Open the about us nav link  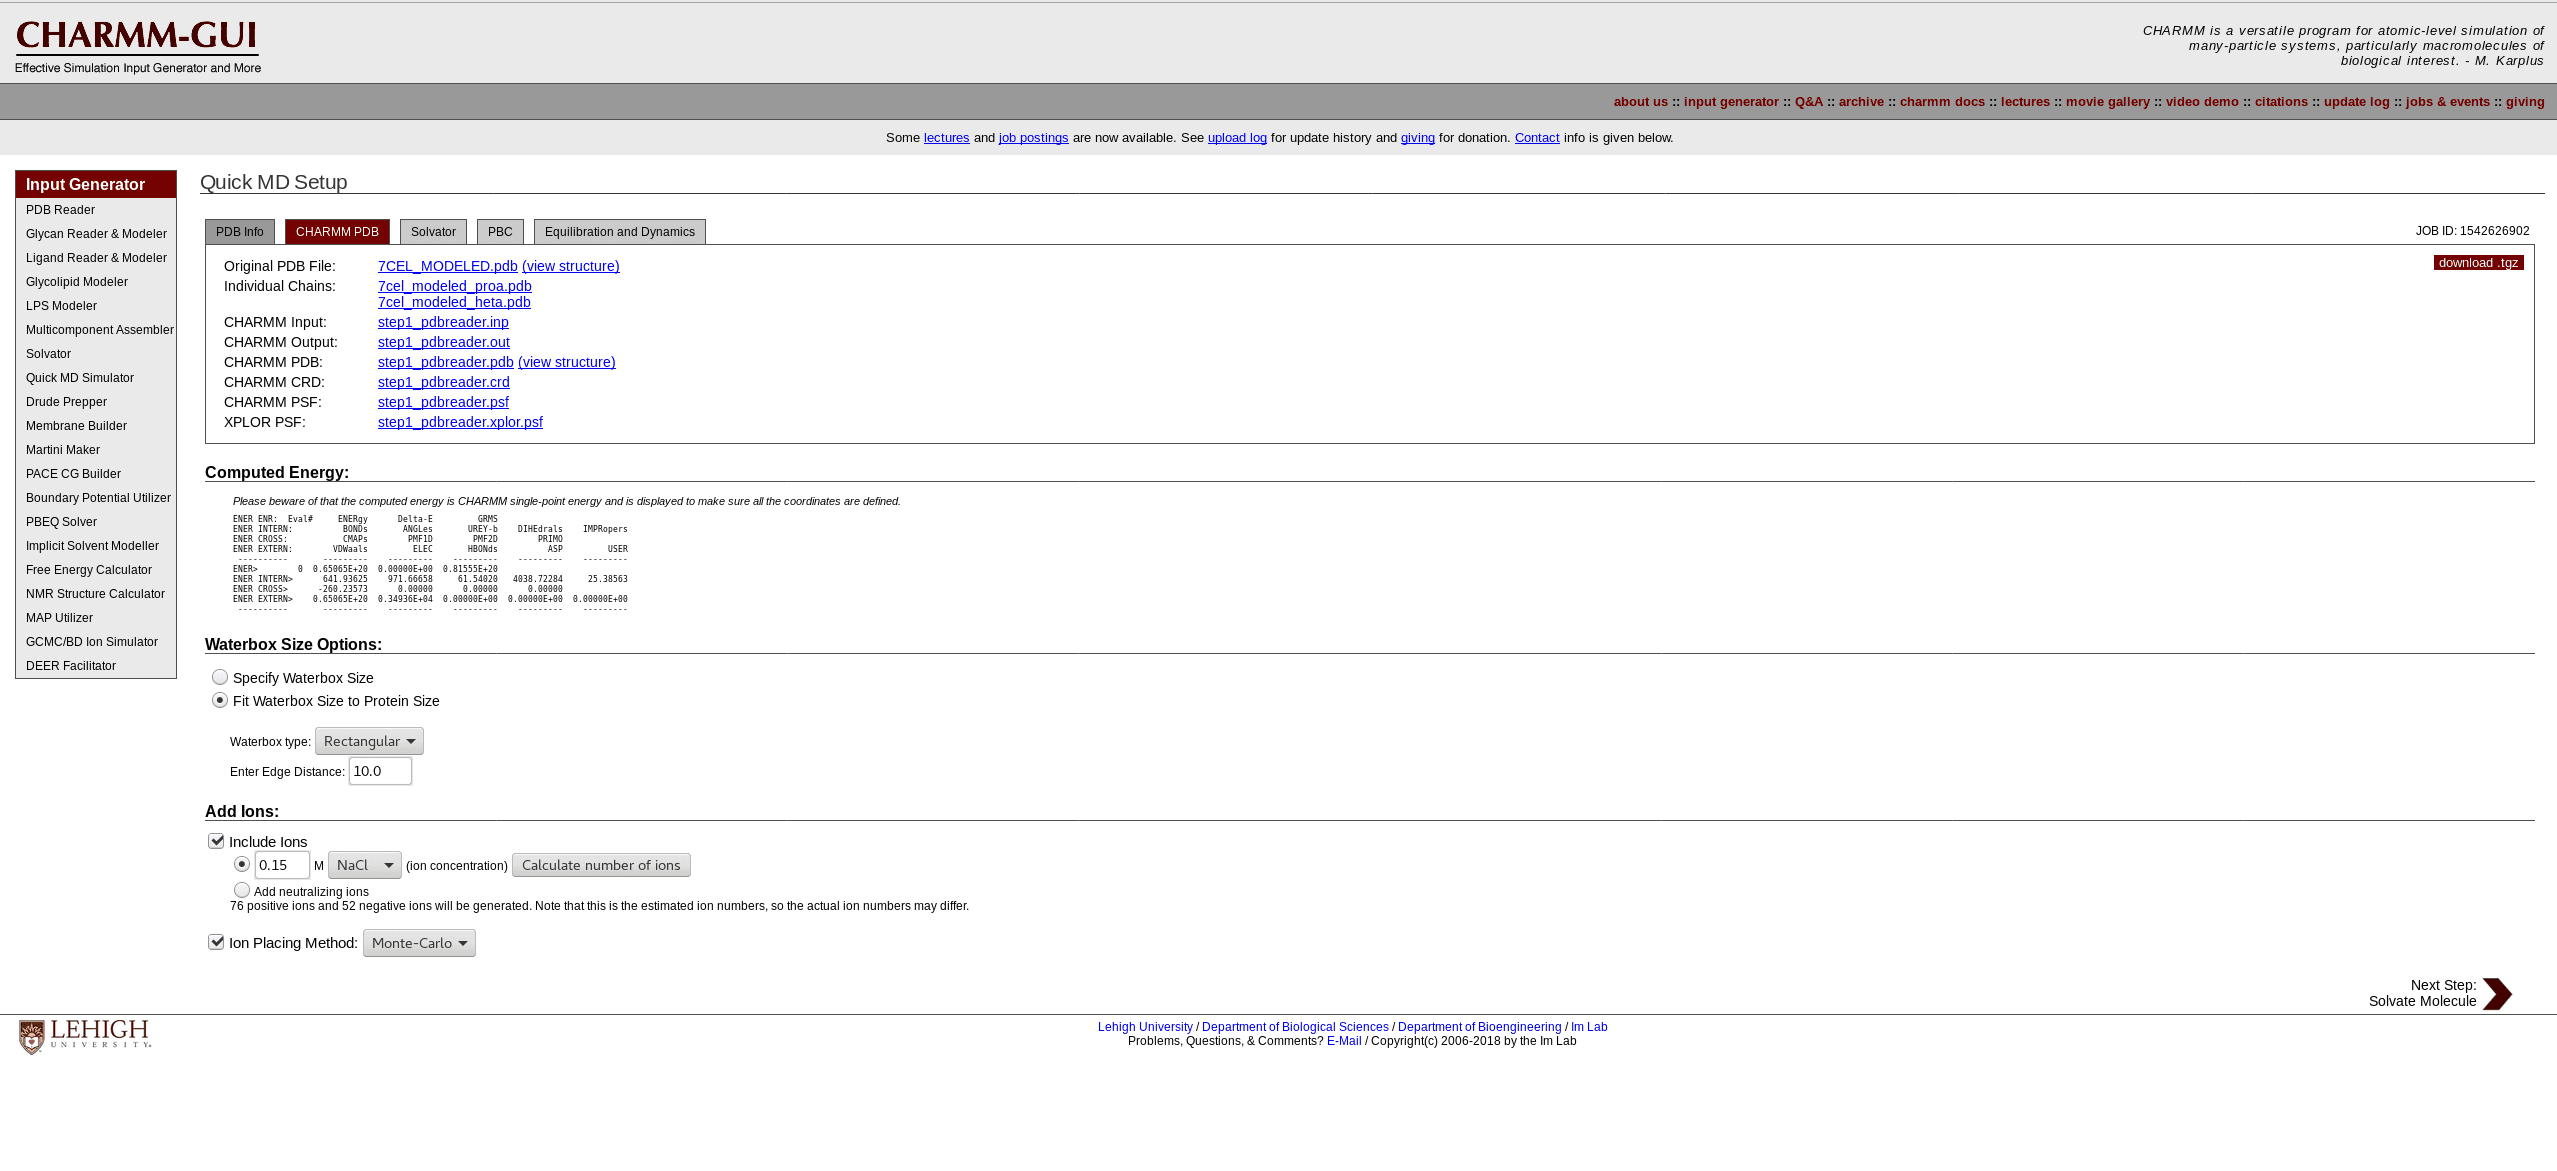pos(1641,102)
